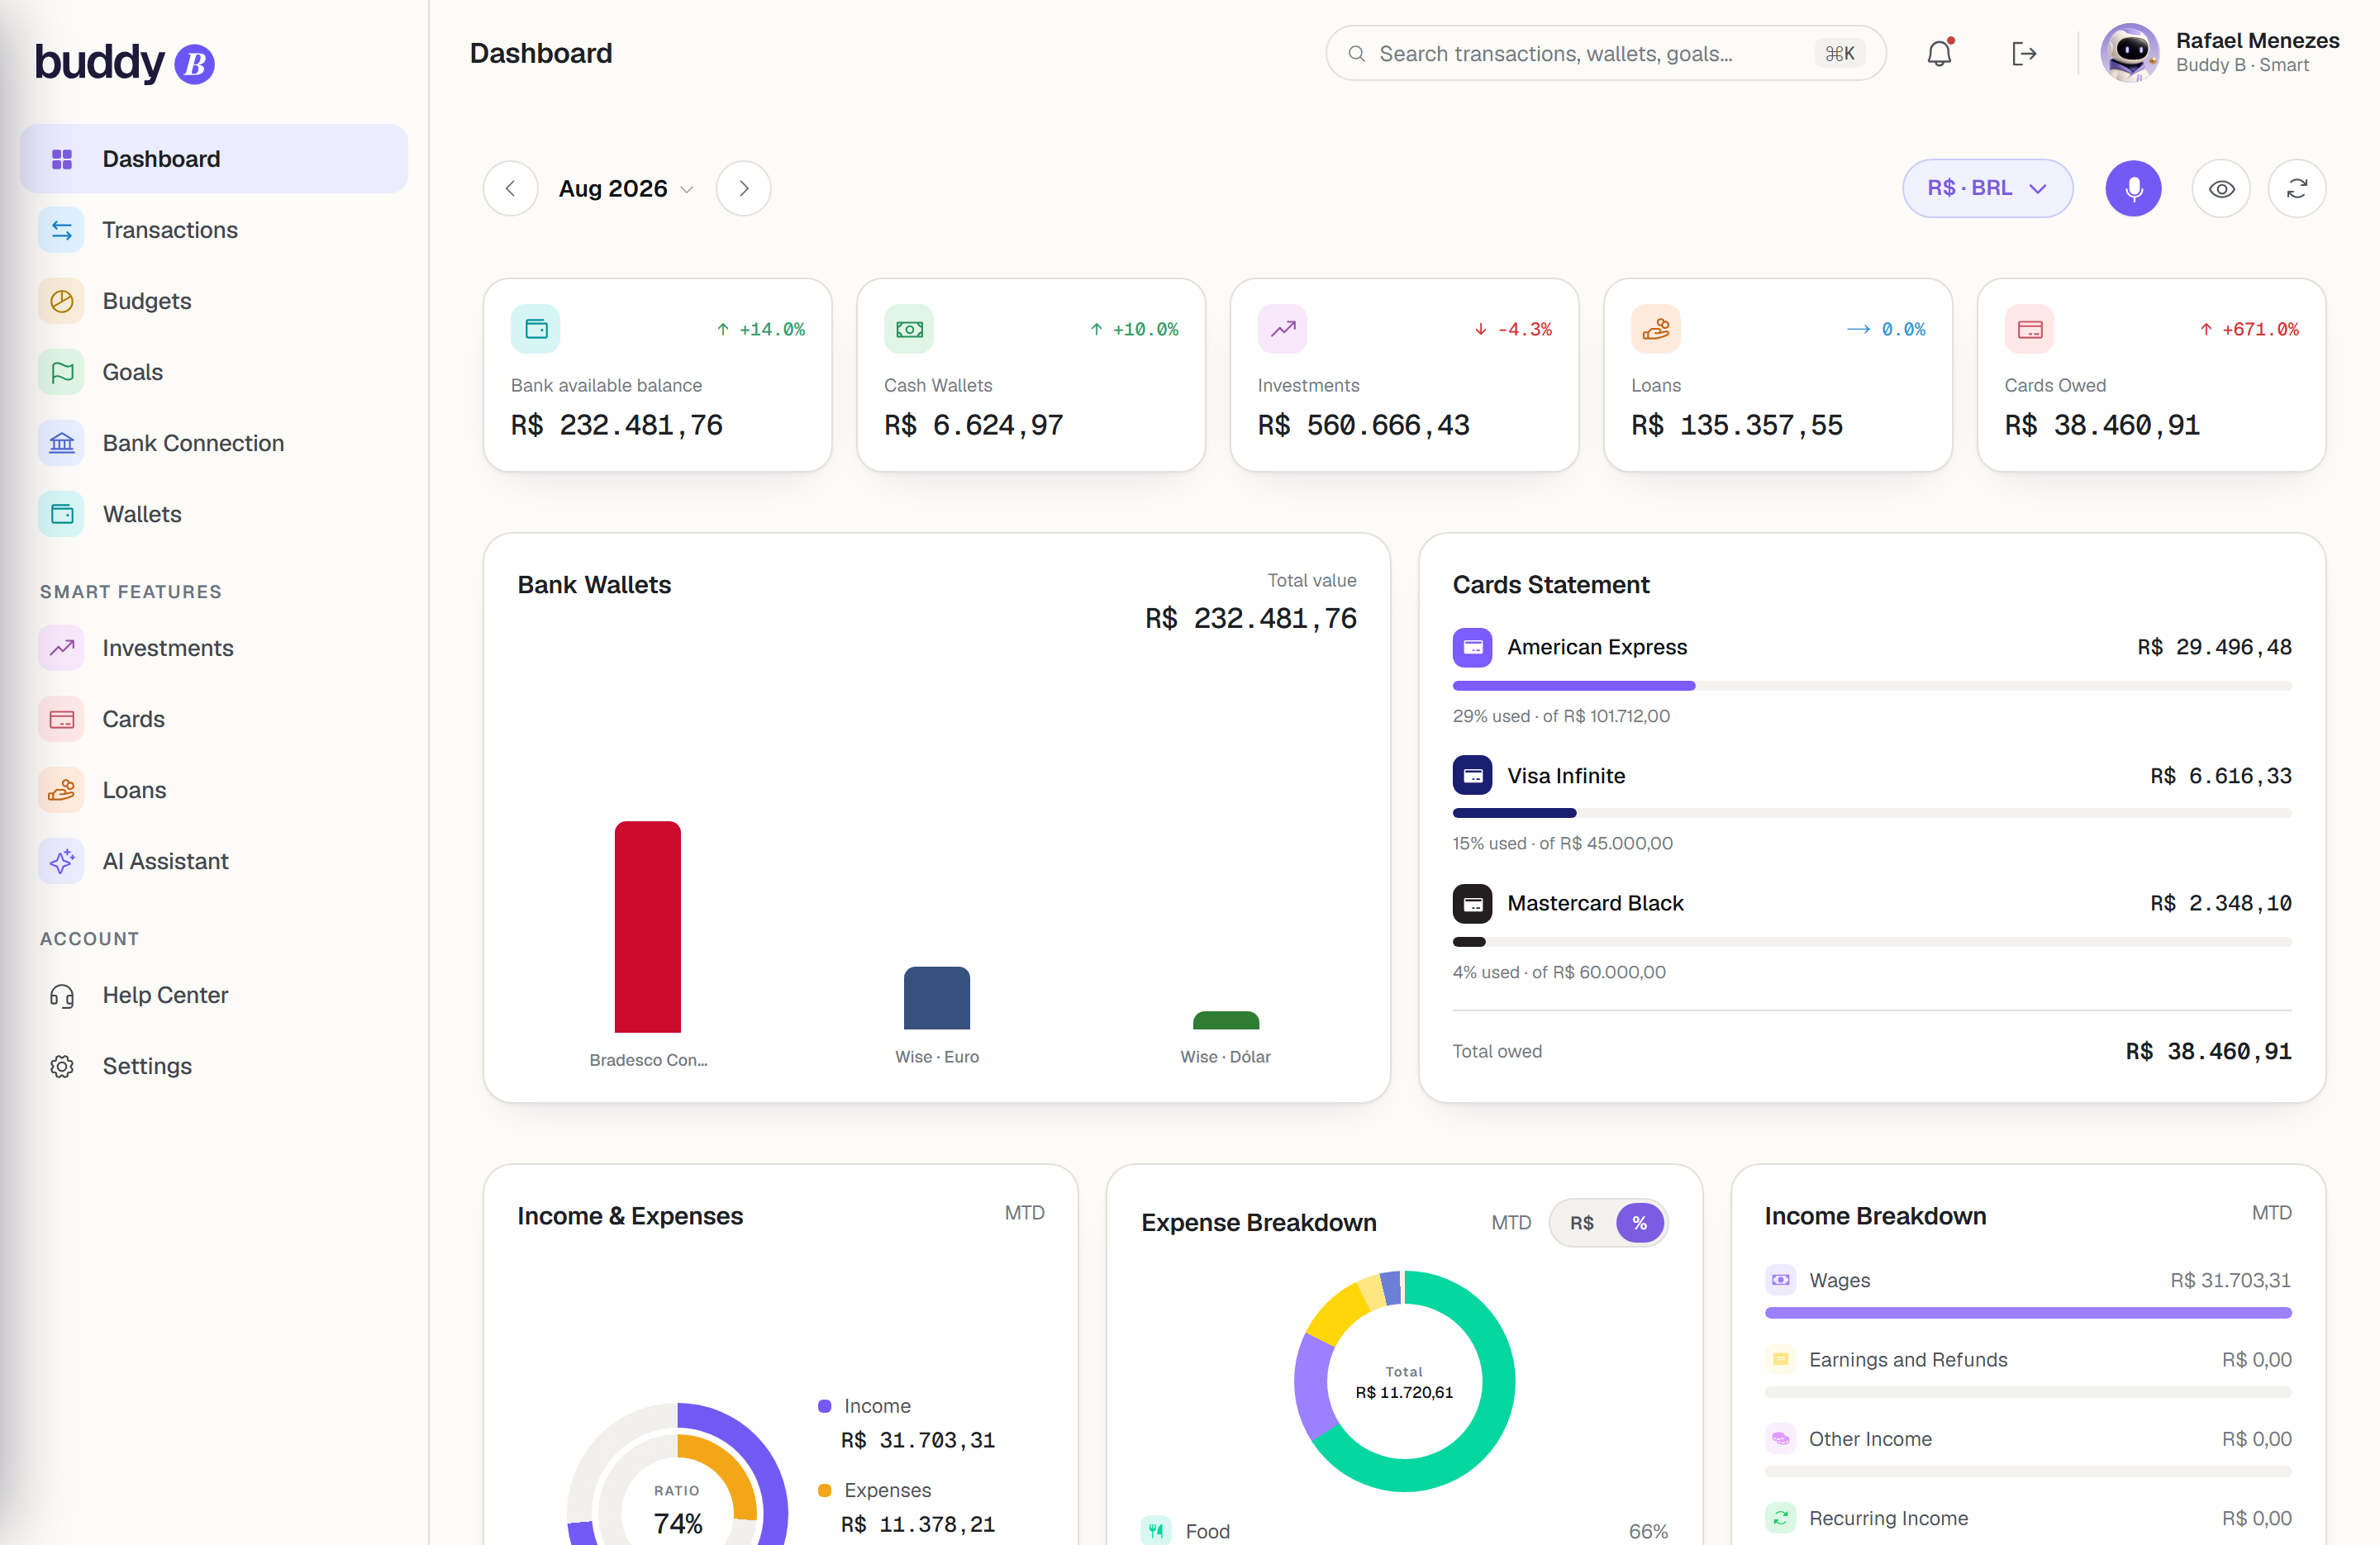Image resolution: width=2380 pixels, height=1545 pixels.
Task: Click the Cards Owed card icon
Action: click(2030, 329)
